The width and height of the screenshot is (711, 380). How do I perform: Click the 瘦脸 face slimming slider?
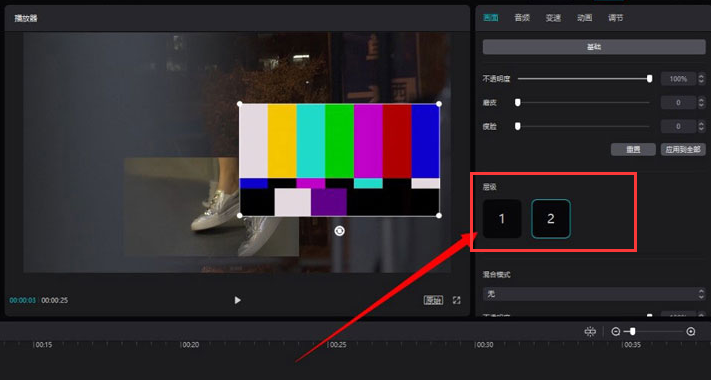pyautogui.click(x=584, y=126)
